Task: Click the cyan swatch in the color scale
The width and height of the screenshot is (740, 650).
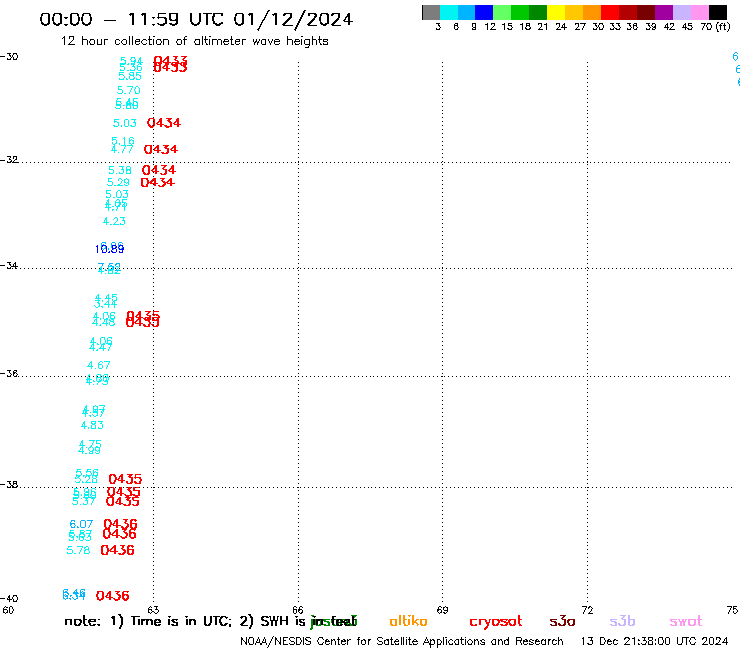Action: click(x=448, y=12)
